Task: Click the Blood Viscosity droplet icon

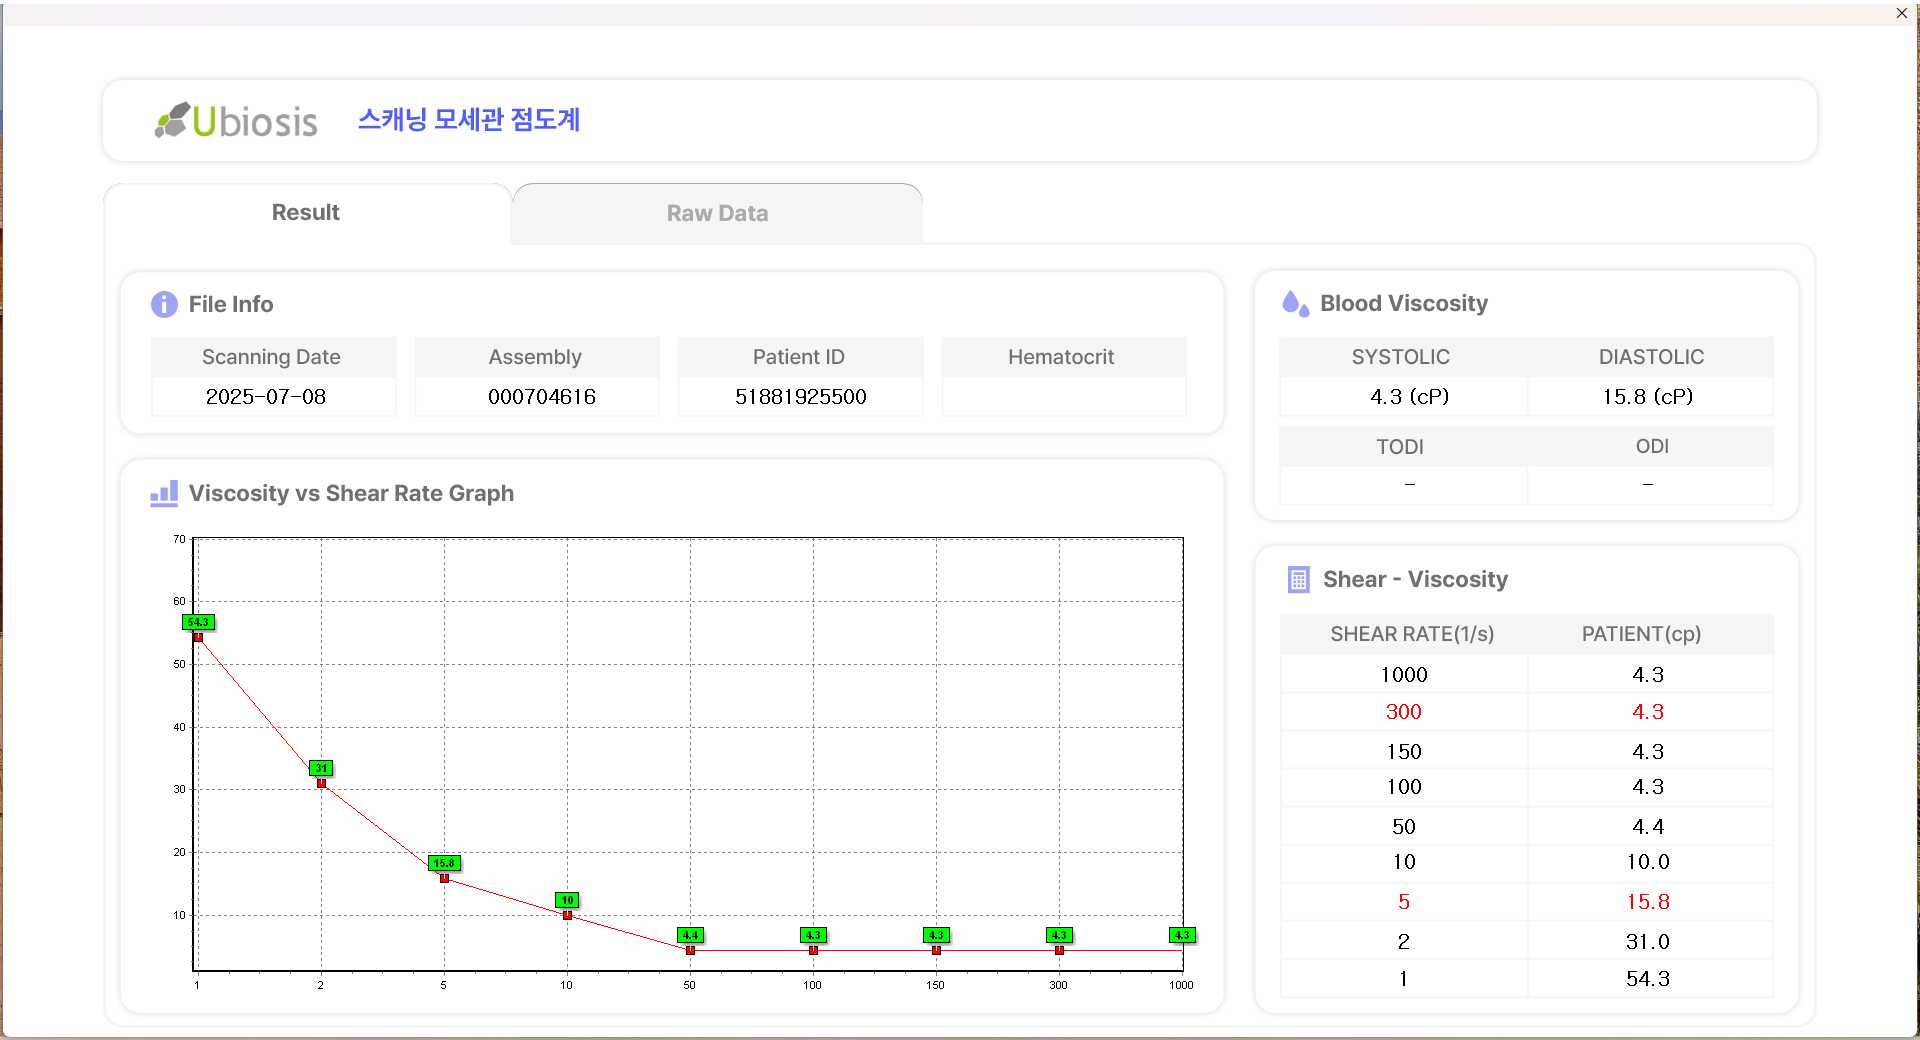Action: pyautogui.click(x=1295, y=303)
